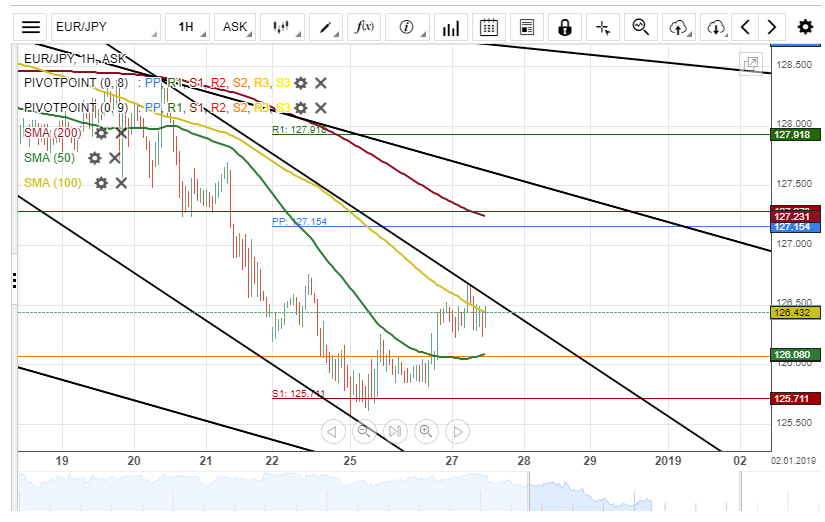Image resolution: width=825 pixels, height=522 pixels.
Task: Click the SMA (200) legend label
Action: pyautogui.click(x=53, y=133)
